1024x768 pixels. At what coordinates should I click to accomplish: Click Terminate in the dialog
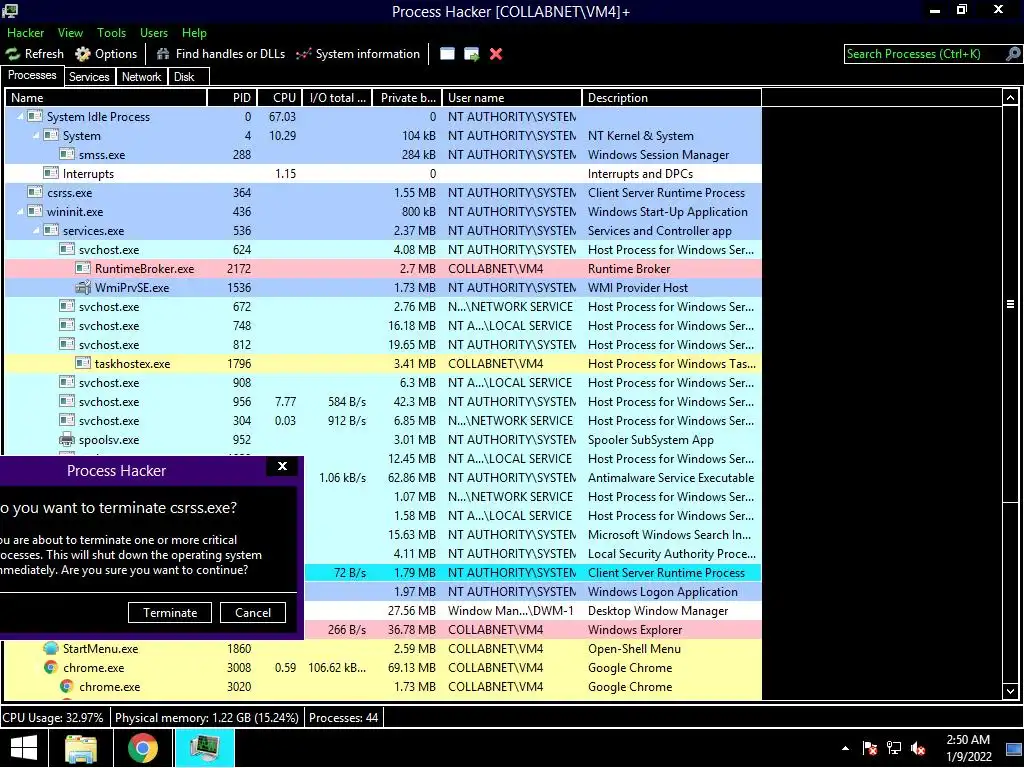170,613
